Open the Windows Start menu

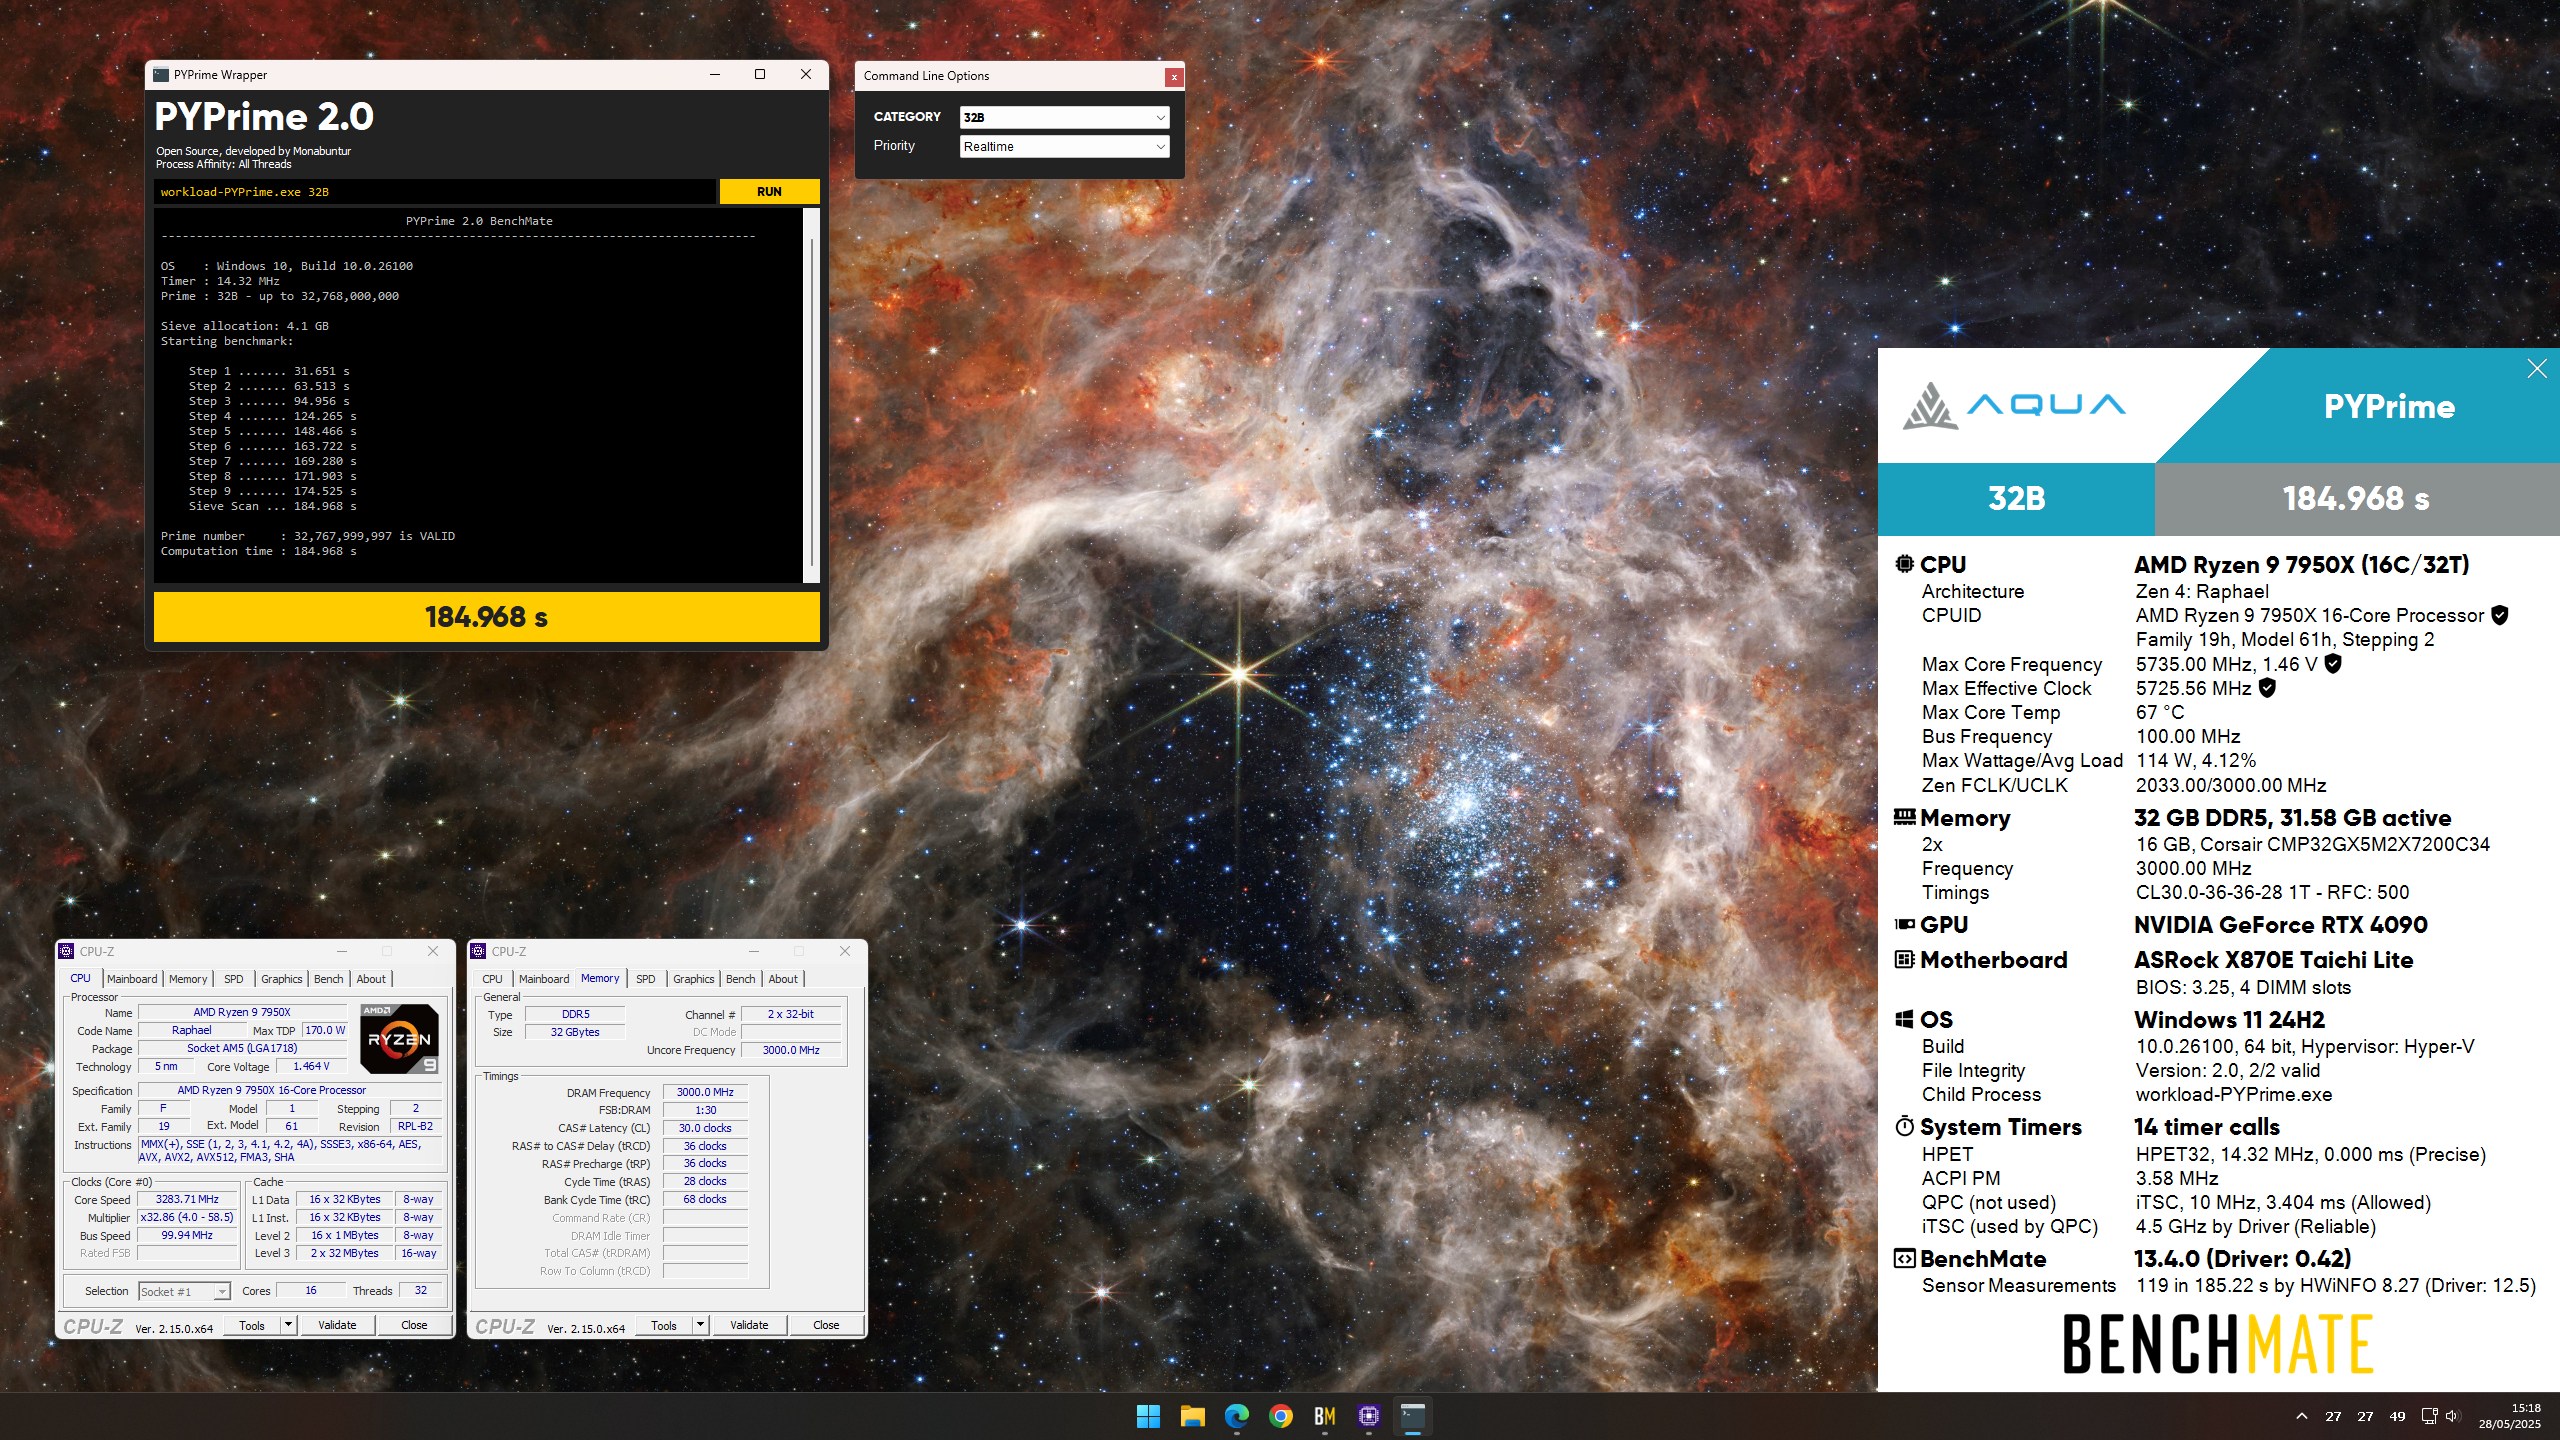tap(1148, 1416)
